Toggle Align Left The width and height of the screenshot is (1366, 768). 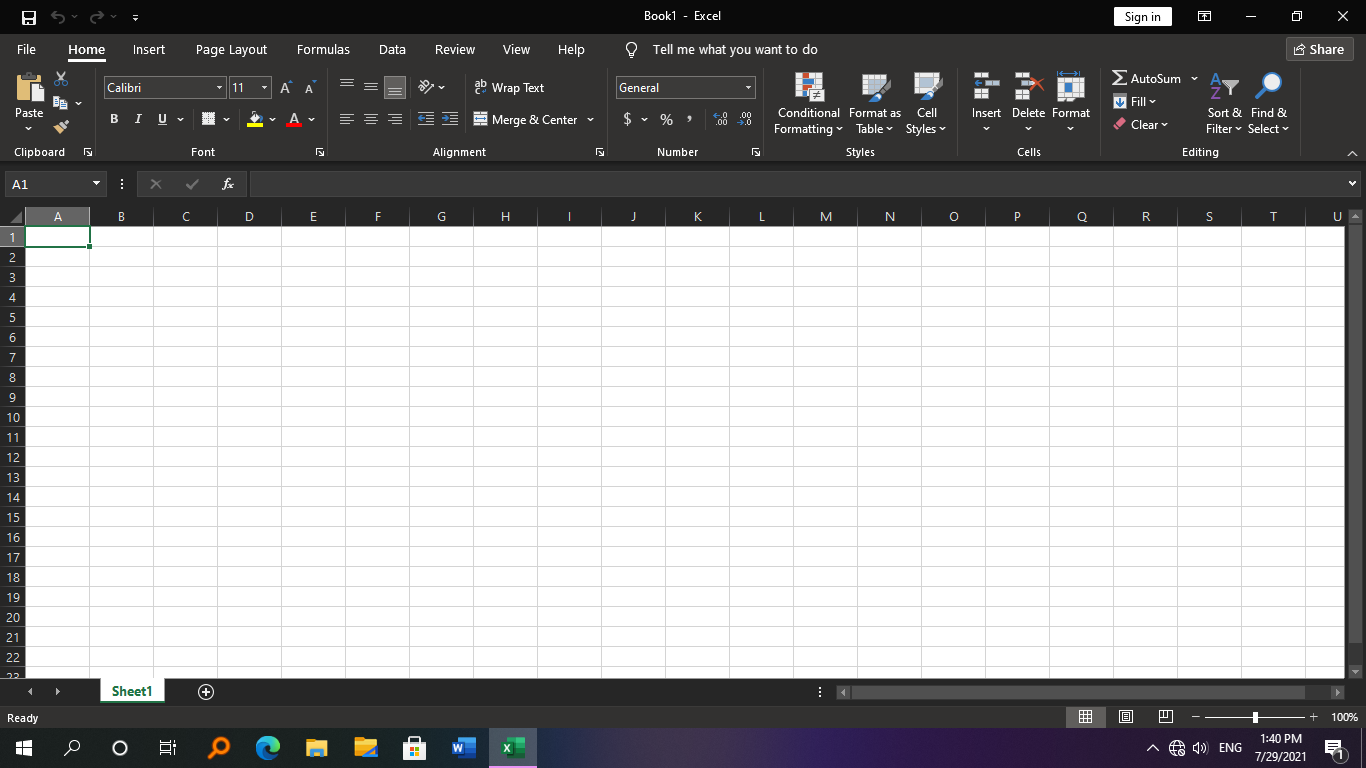[347, 119]
